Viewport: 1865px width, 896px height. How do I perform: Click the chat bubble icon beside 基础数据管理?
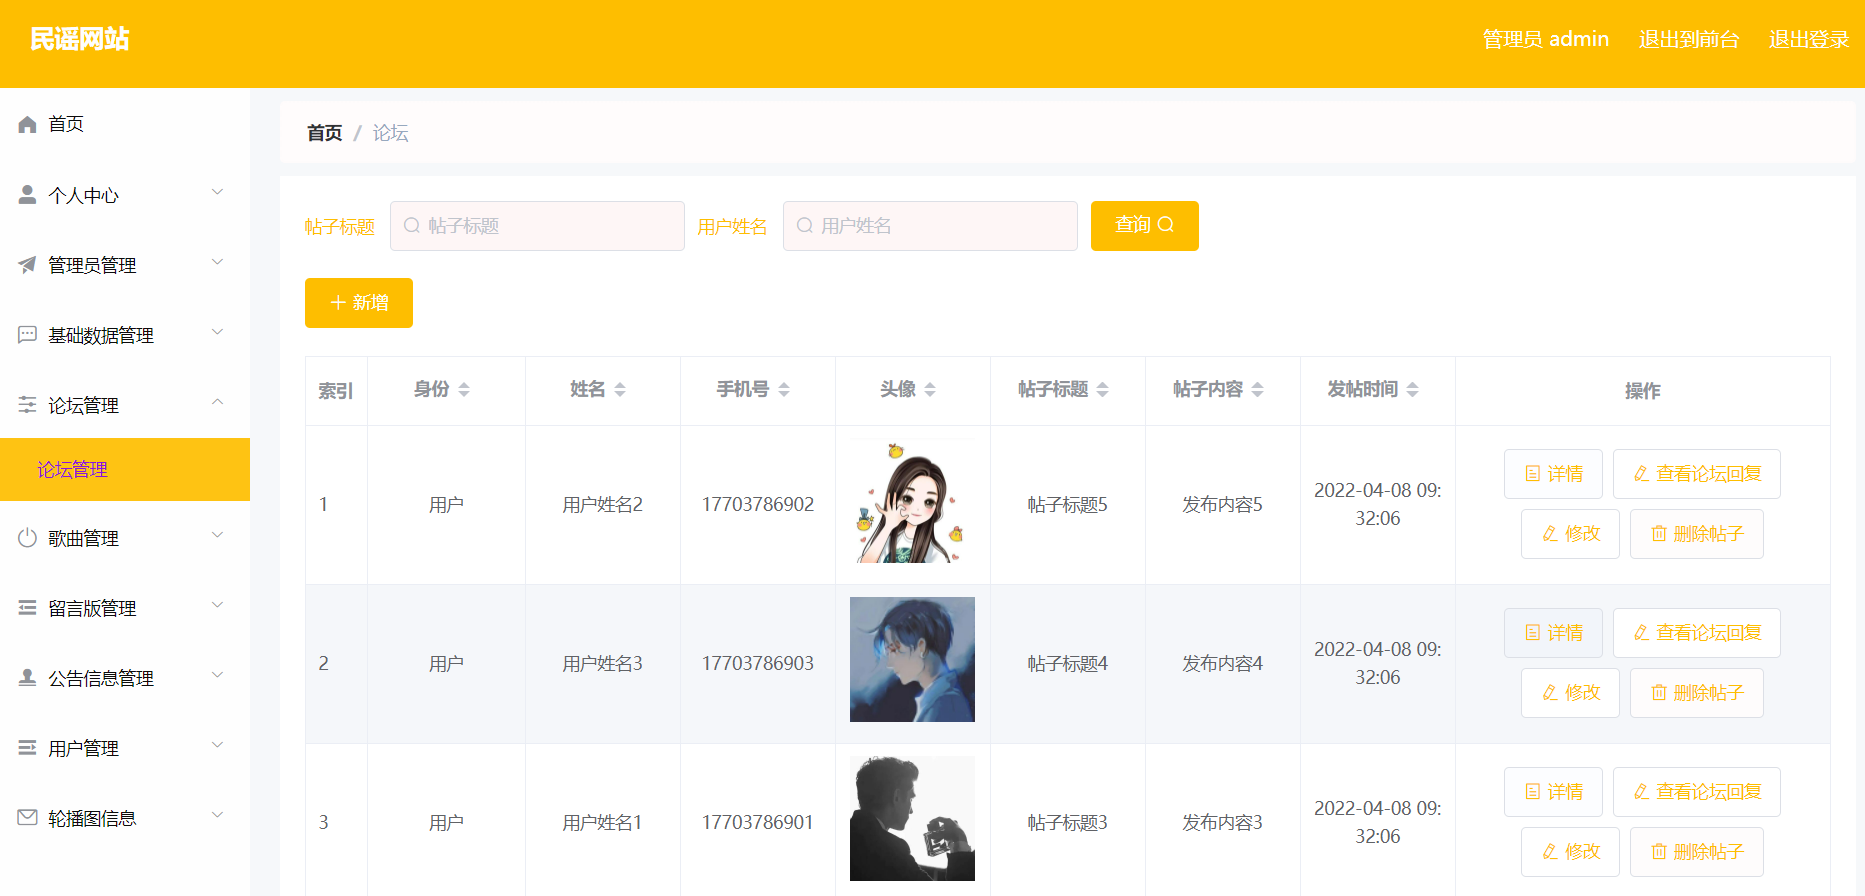(x=27, y=335)
